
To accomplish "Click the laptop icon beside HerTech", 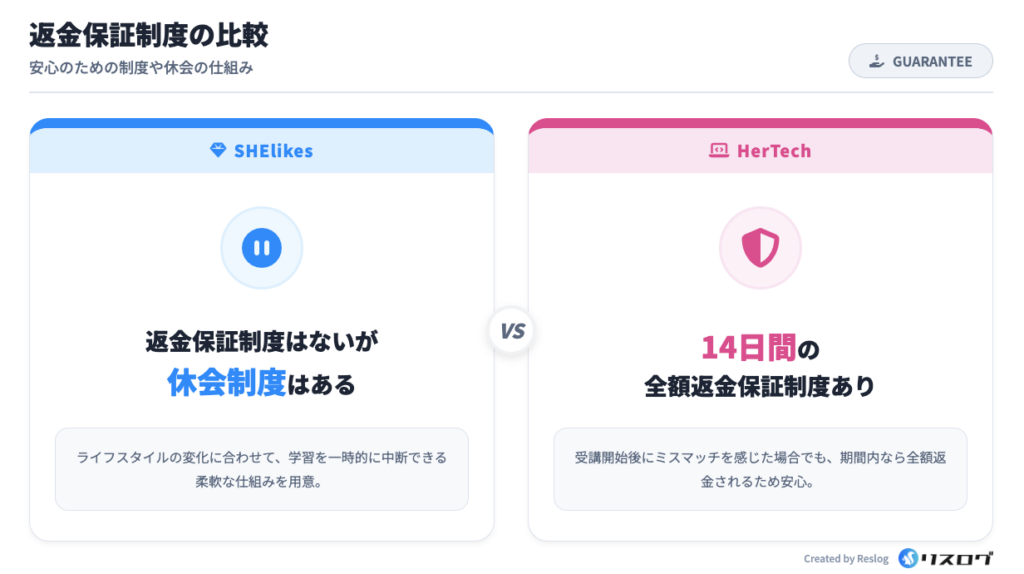I will click(717, 151).
